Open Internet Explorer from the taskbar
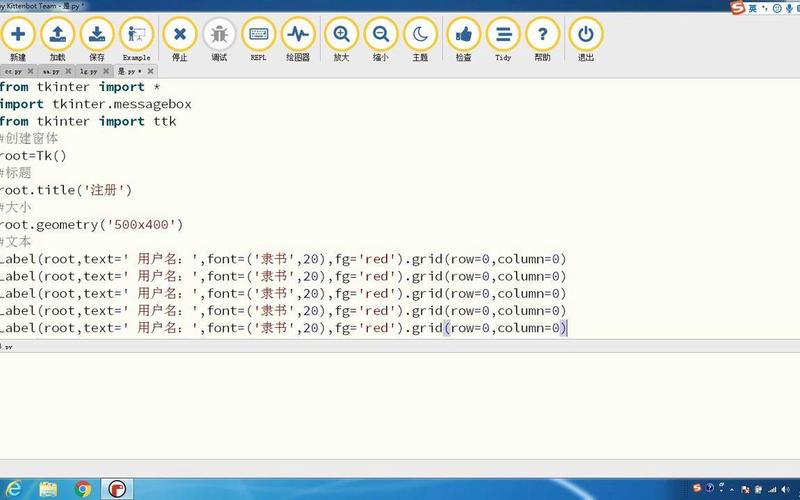The height and width of the screenshot is (500, 800). [14, 489]
